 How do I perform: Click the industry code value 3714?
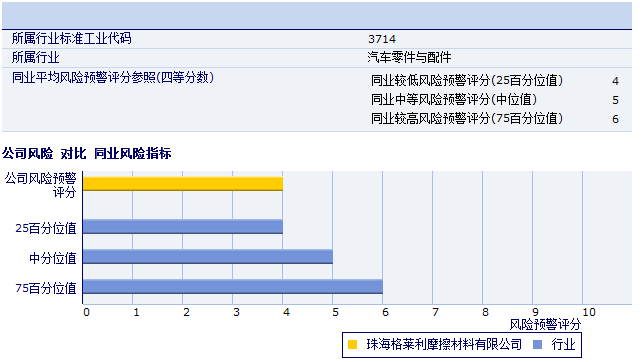coord(382,39)
